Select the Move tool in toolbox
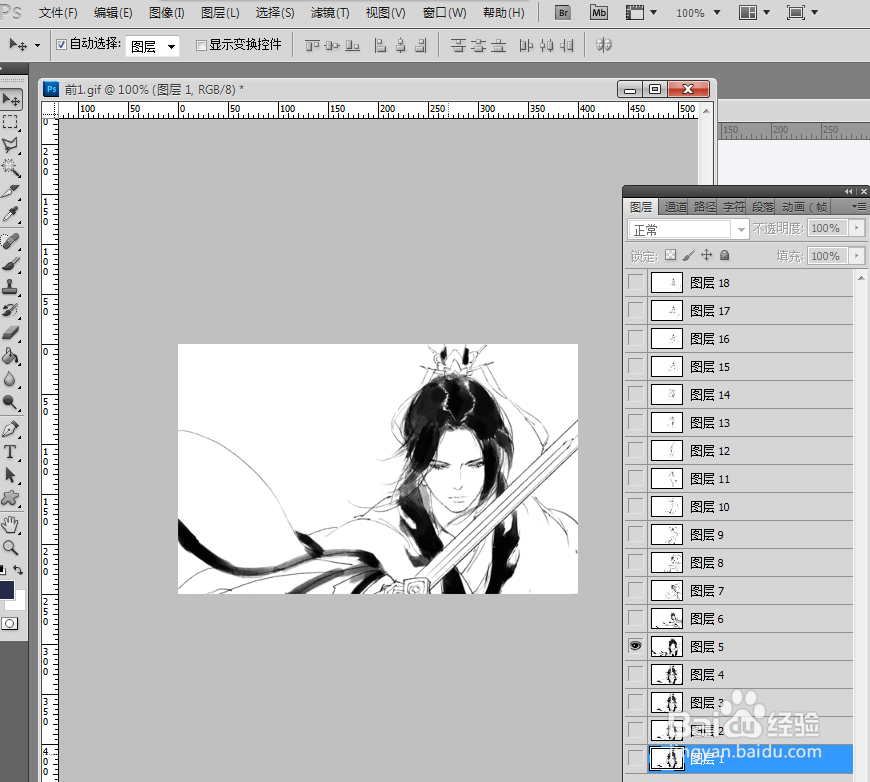870x782 pixels. pos(11,100)
